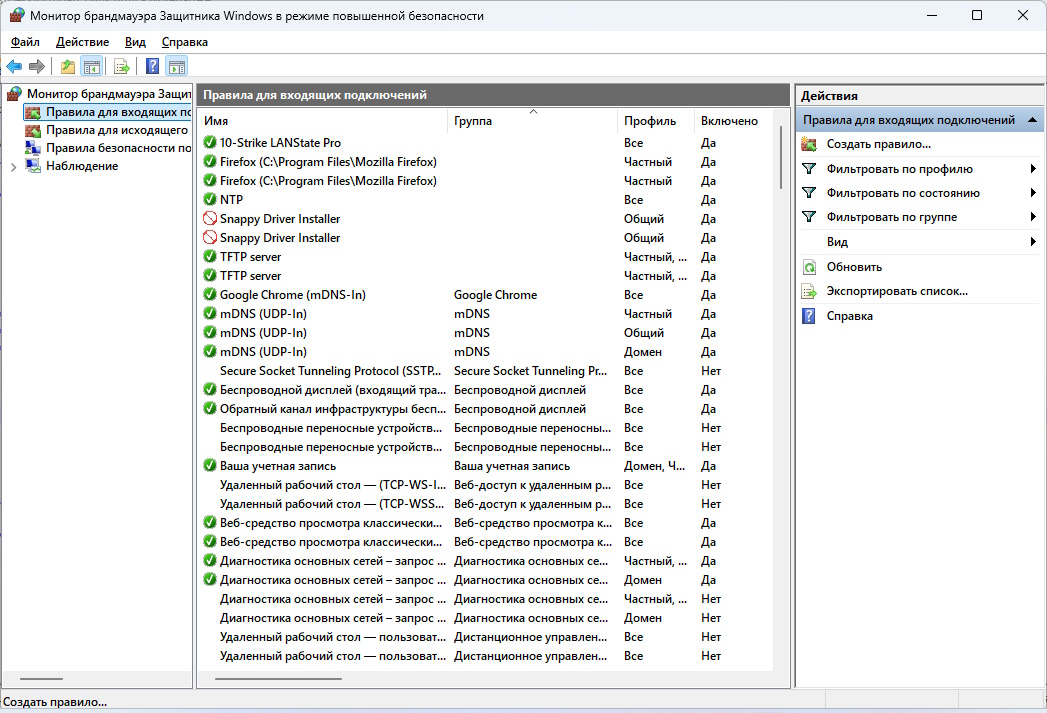Click the up-one-level folder icon in toolbar
Screen dimensions: 1047x713
67,67
